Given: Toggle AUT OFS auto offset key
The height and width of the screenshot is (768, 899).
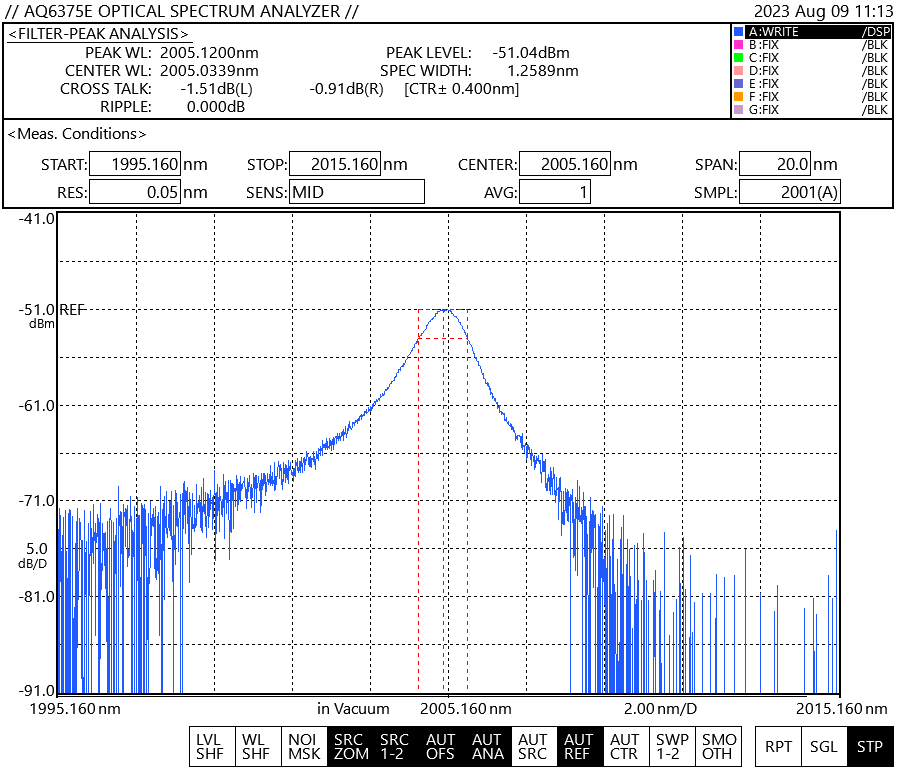Looking at the screenshot, I should click(x=441, y=747).
